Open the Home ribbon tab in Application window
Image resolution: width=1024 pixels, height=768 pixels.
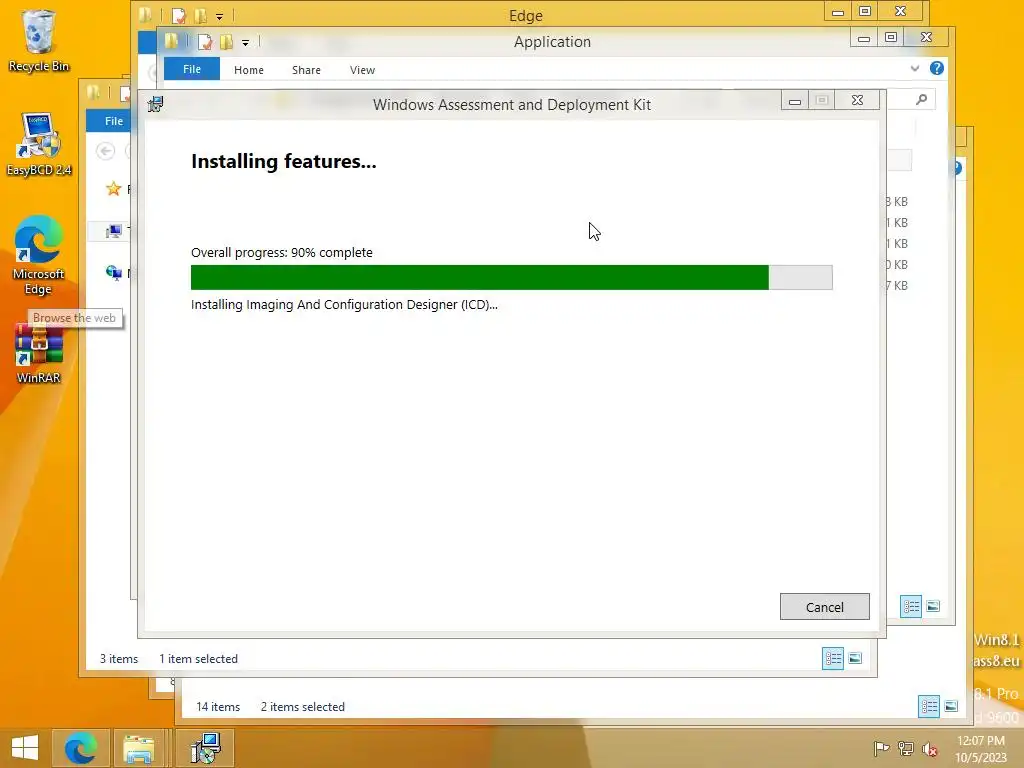(x=249, y=70)
